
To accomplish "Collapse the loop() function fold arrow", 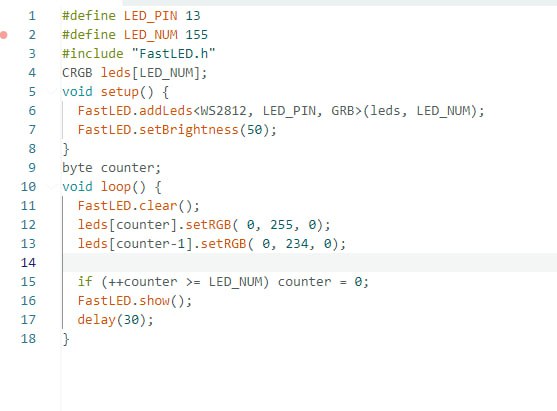I will 52,186.
